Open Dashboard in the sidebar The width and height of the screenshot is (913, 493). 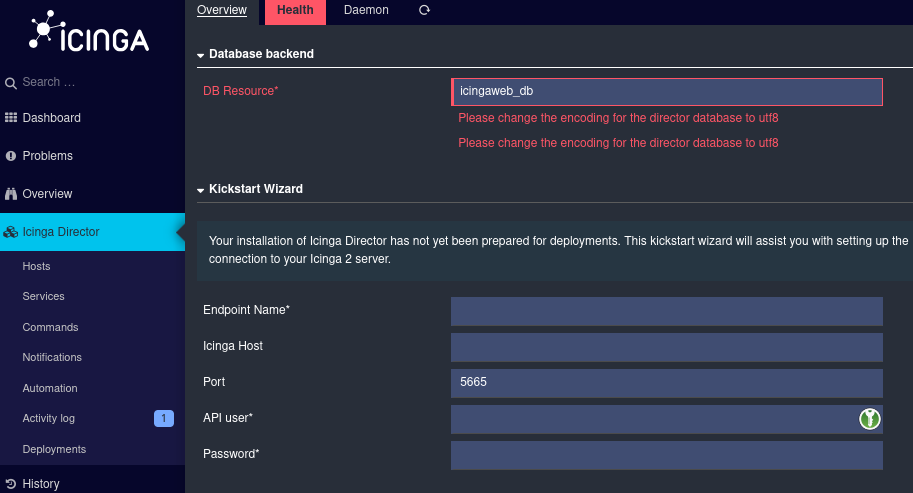click(x=93, y=118)
